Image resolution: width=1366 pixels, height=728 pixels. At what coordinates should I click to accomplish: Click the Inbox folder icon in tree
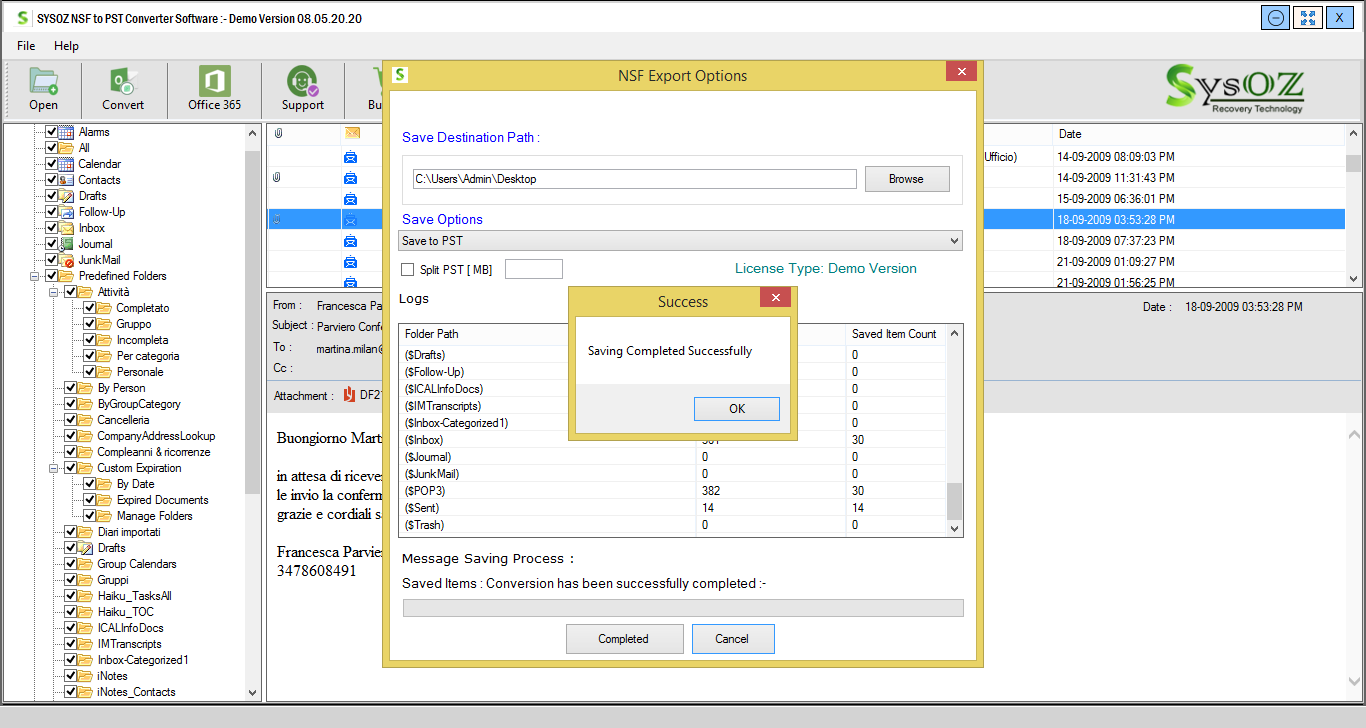(x=66, y=228)
